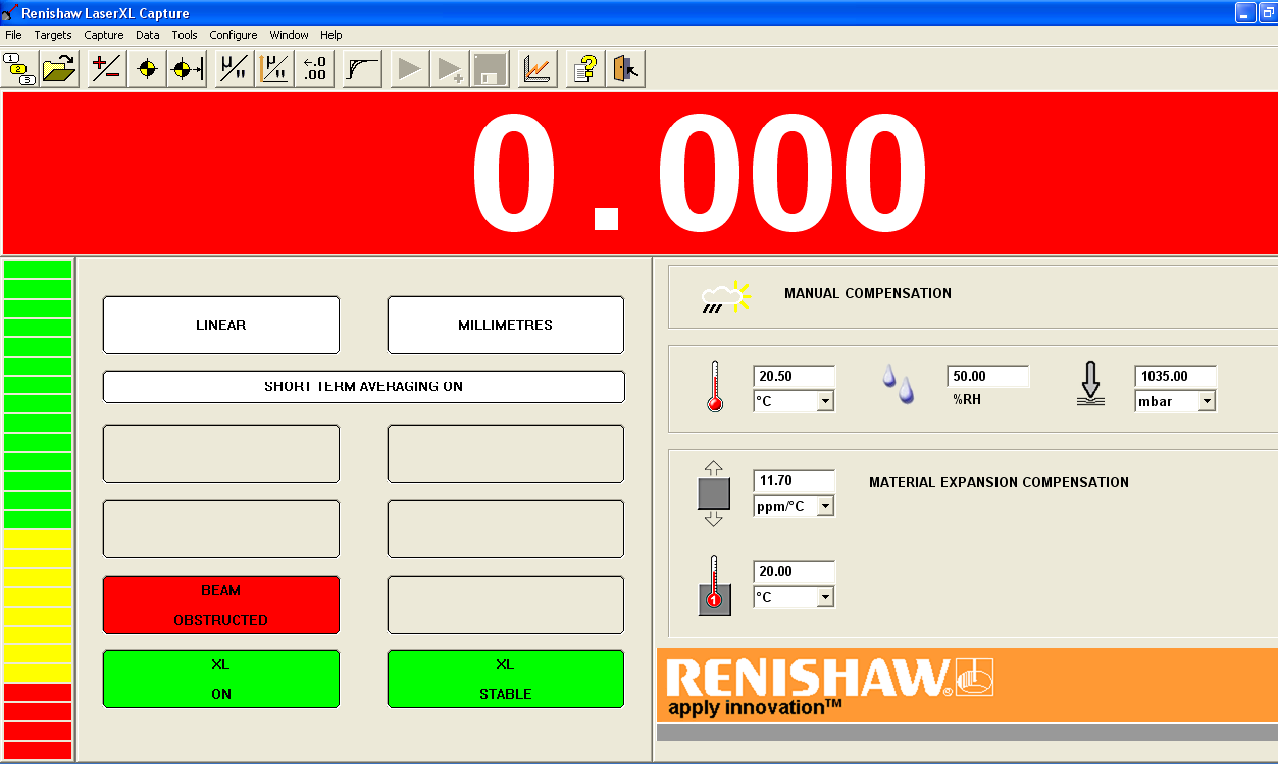Open the Configure menu
The height and width of the screenshot is (764, 1278).
[233, 35]
